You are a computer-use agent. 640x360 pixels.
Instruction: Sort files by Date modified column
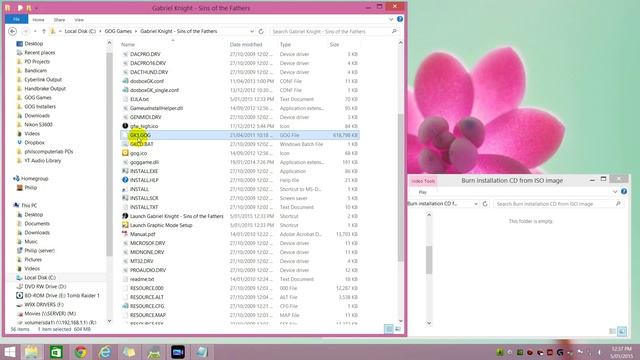tap(246, 44)
